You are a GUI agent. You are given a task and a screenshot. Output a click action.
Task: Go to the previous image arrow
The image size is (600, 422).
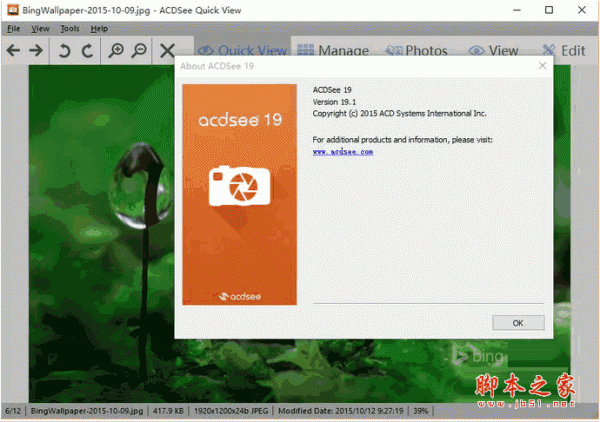coord(13,50)
